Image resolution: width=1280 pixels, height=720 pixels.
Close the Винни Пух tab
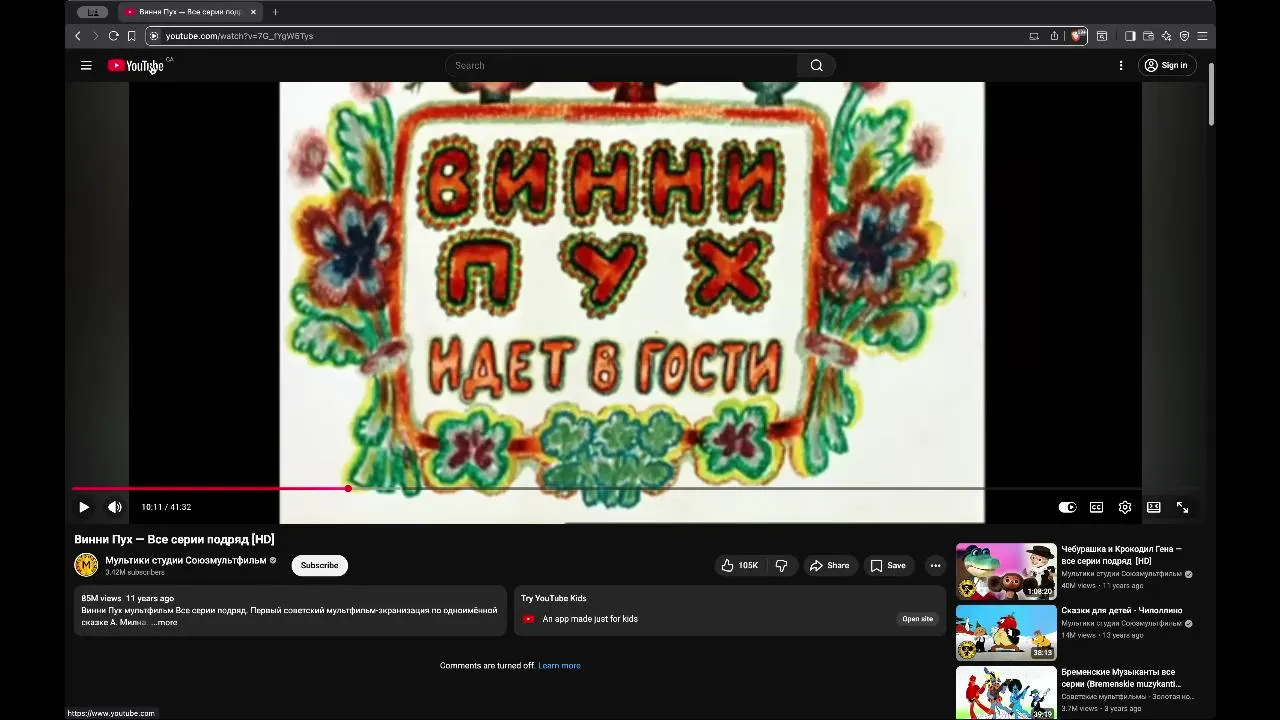pyautogui.click(x=253, y=12)
